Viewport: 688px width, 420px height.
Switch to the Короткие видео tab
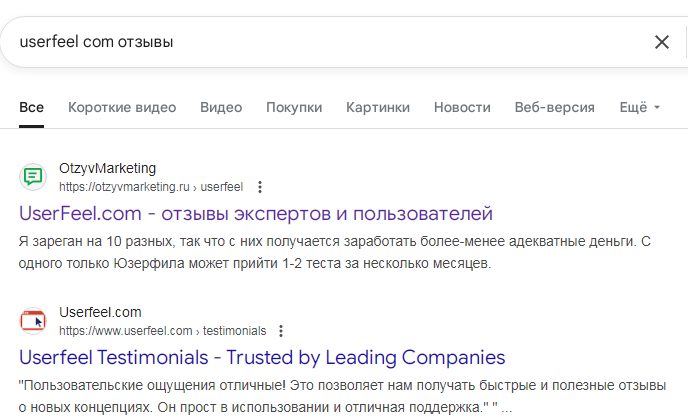click(122, 108)
